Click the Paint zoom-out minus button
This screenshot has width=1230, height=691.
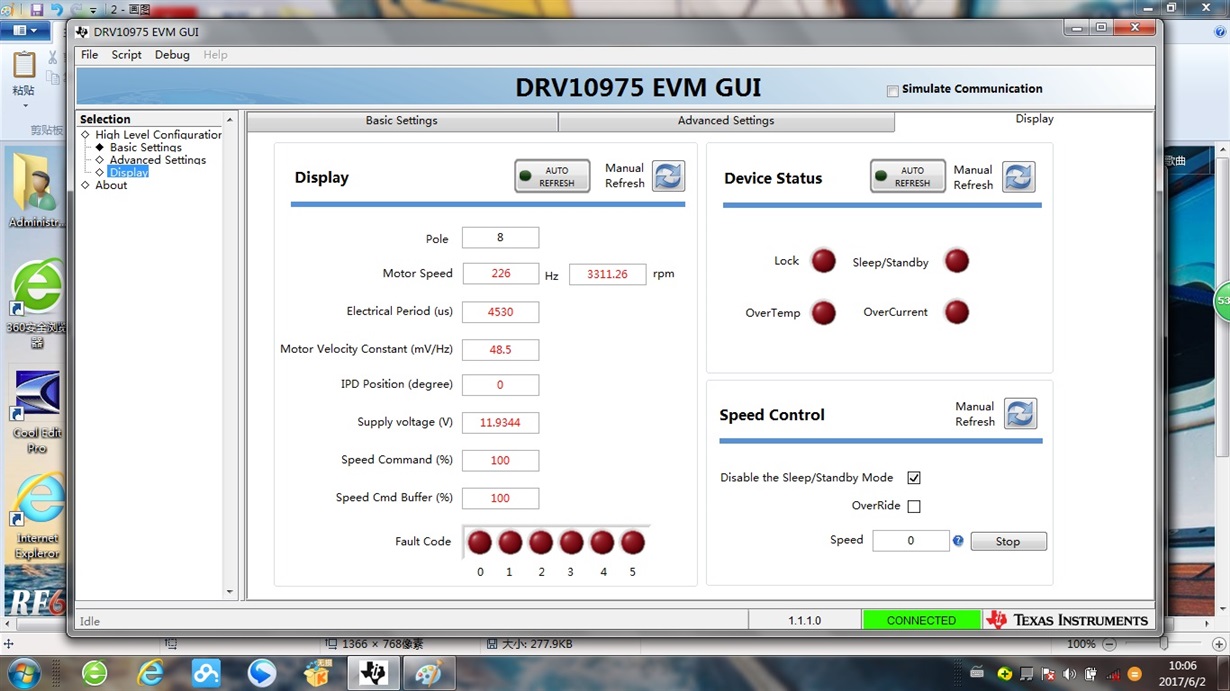(x=1109, y=645)
